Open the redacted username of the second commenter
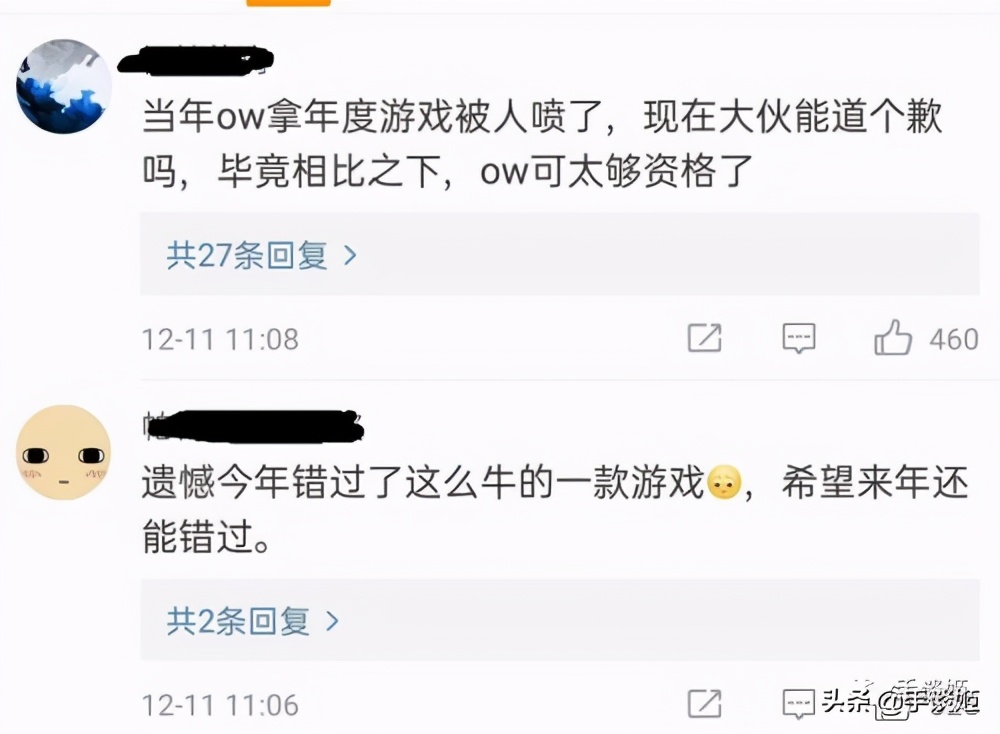Viewport: 1000px width, 734px height. tap(253, 426)
